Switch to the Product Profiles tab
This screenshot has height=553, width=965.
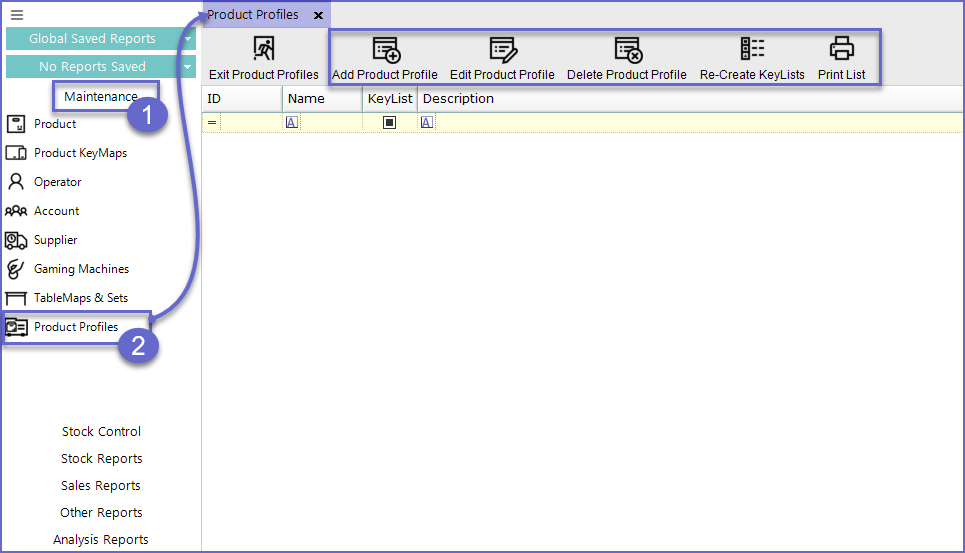(x=253, y=15)
